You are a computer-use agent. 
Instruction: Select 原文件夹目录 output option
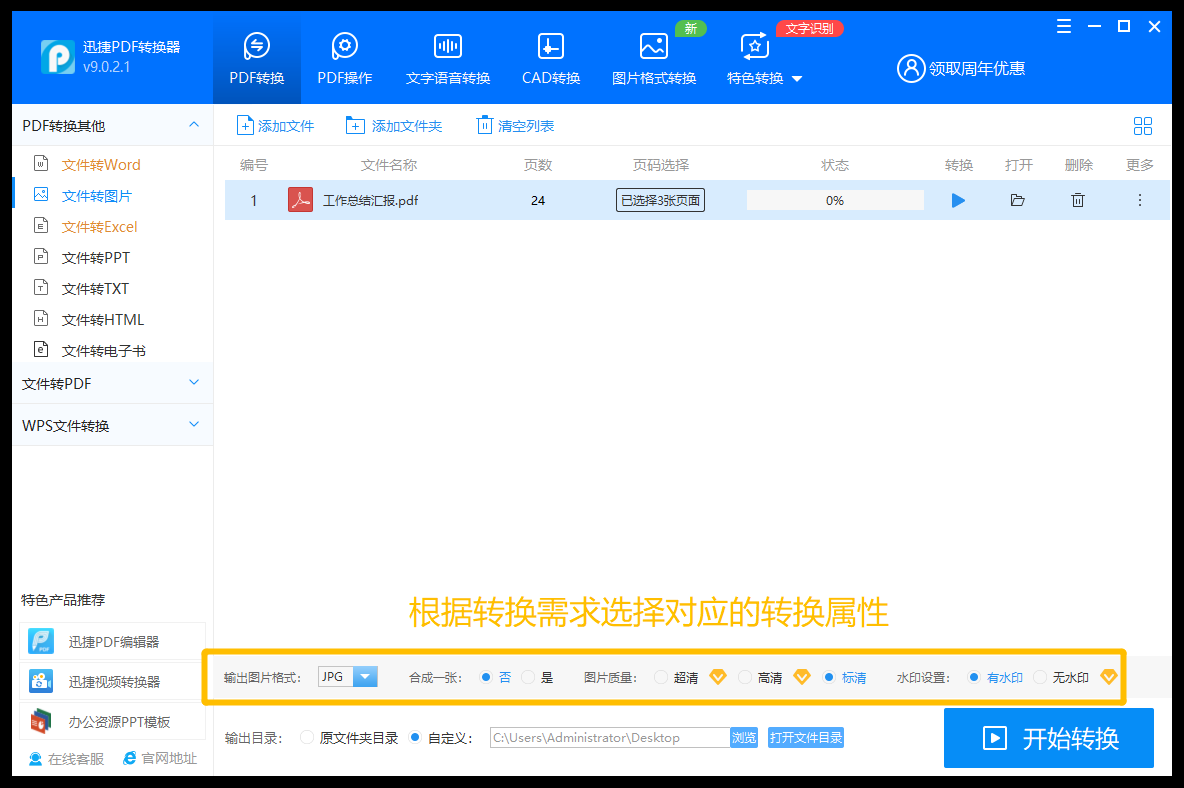click(349, 737)
